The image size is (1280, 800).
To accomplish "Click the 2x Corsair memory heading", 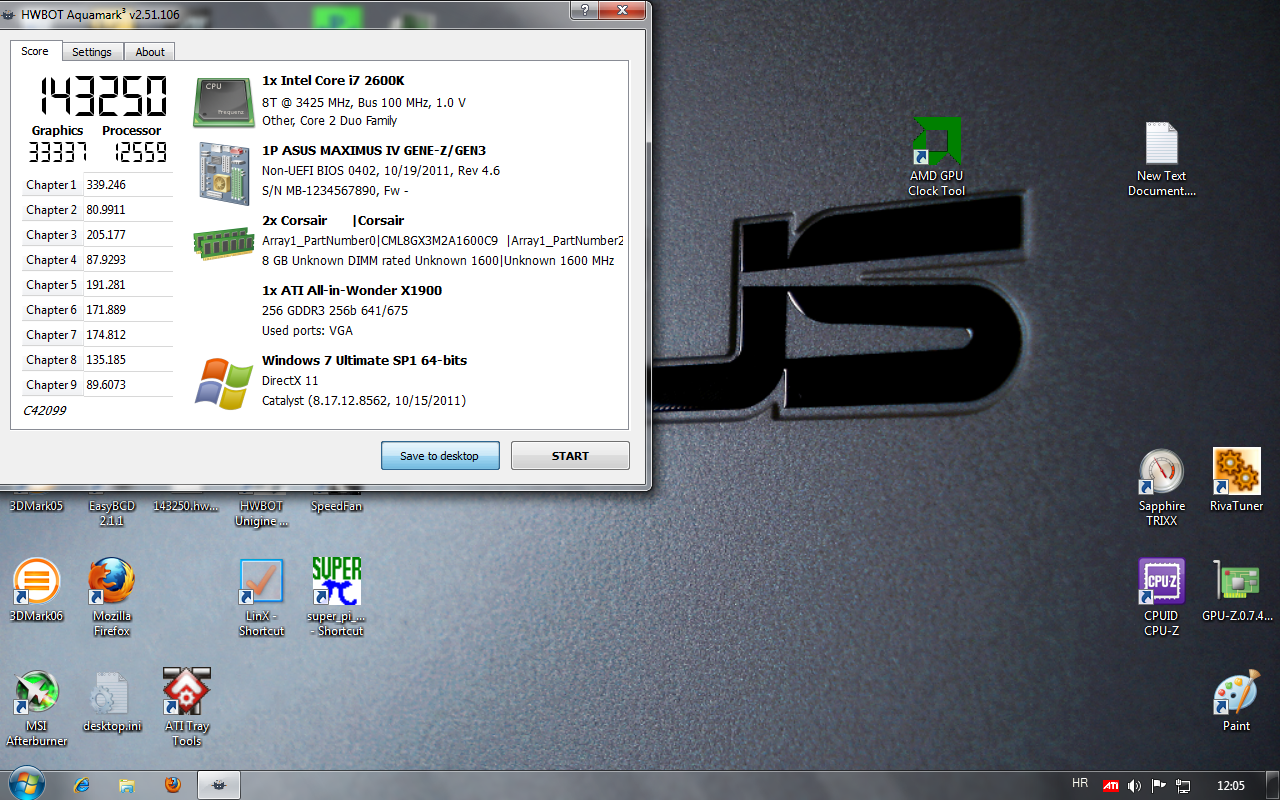I will 333,221.
